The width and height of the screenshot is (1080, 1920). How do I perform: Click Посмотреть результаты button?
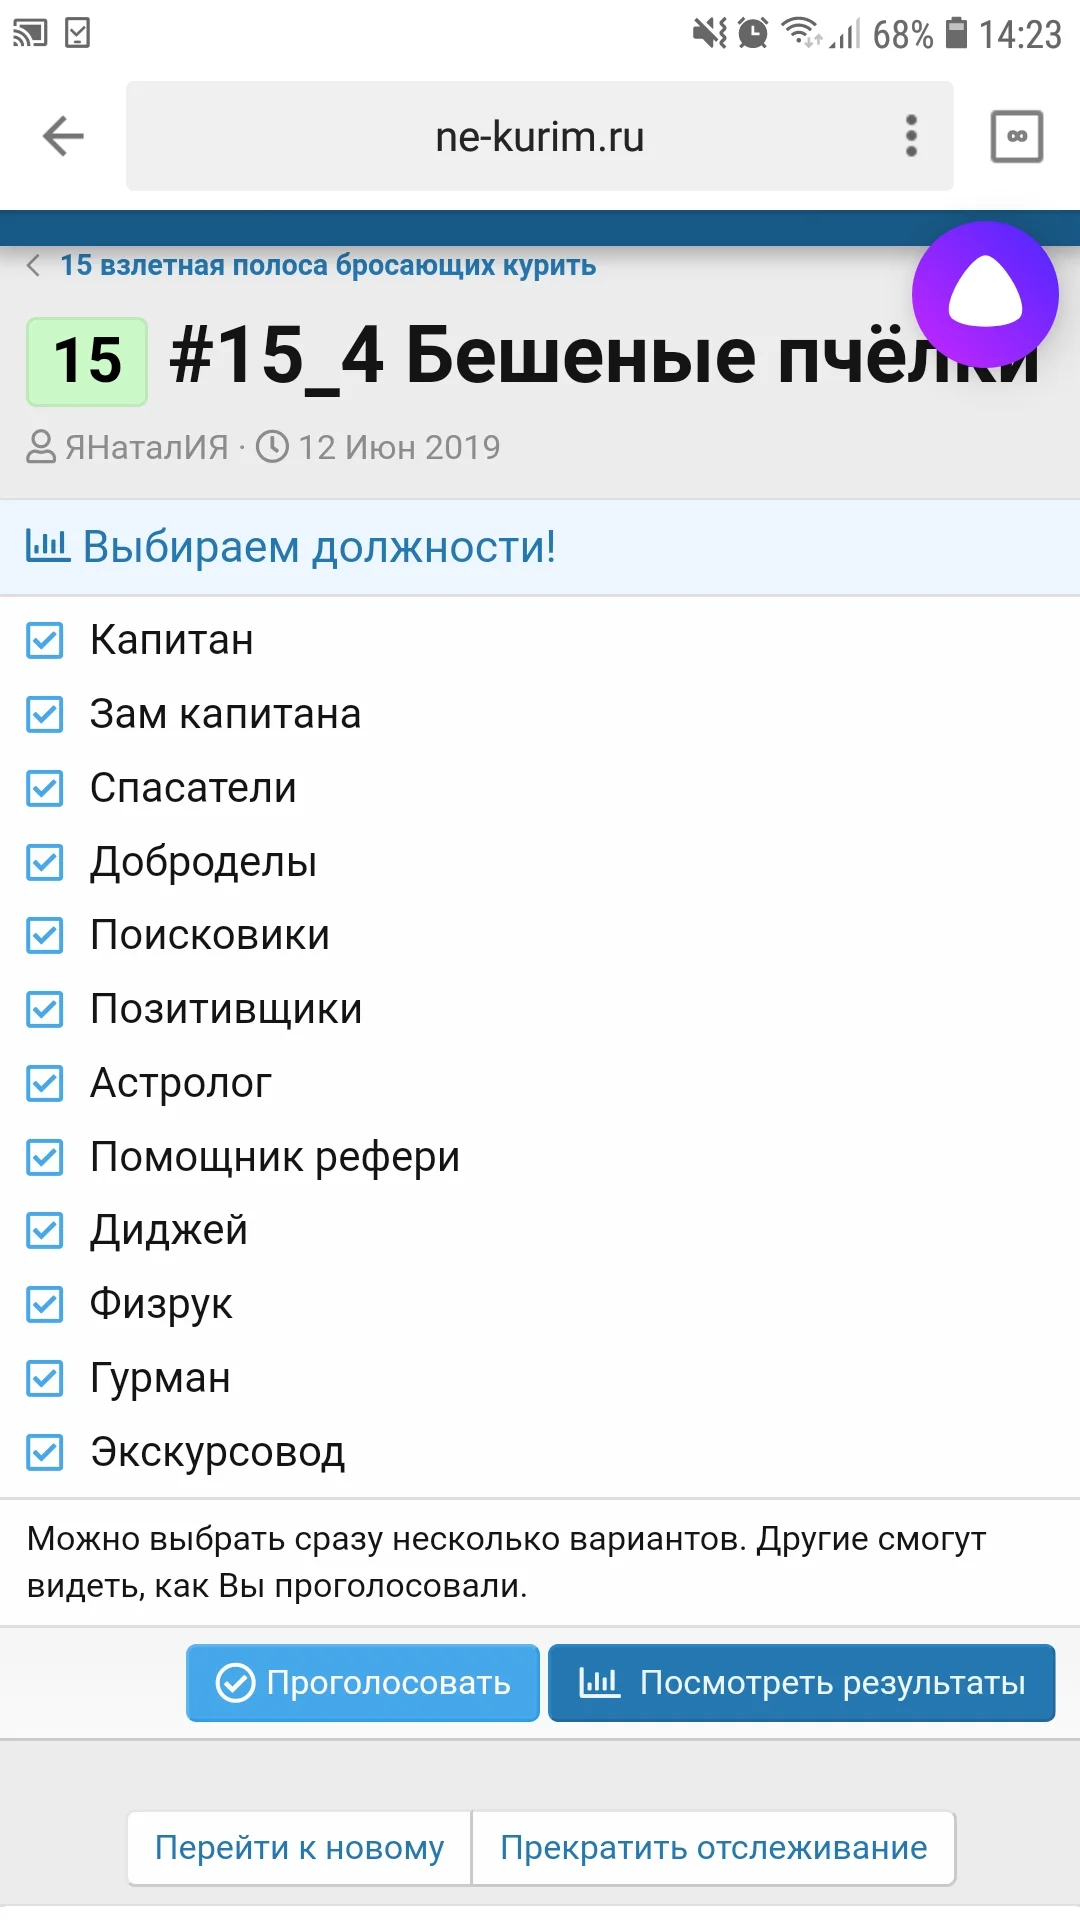[801, 1682]
